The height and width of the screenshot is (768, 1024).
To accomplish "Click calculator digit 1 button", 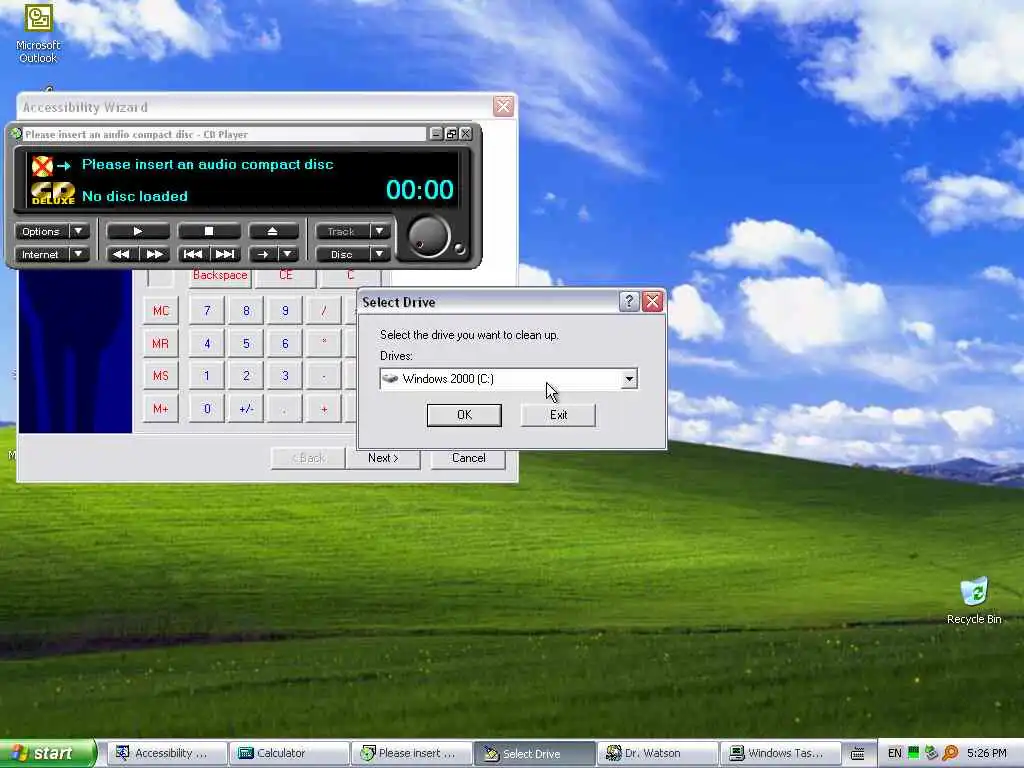I will 207,376.
